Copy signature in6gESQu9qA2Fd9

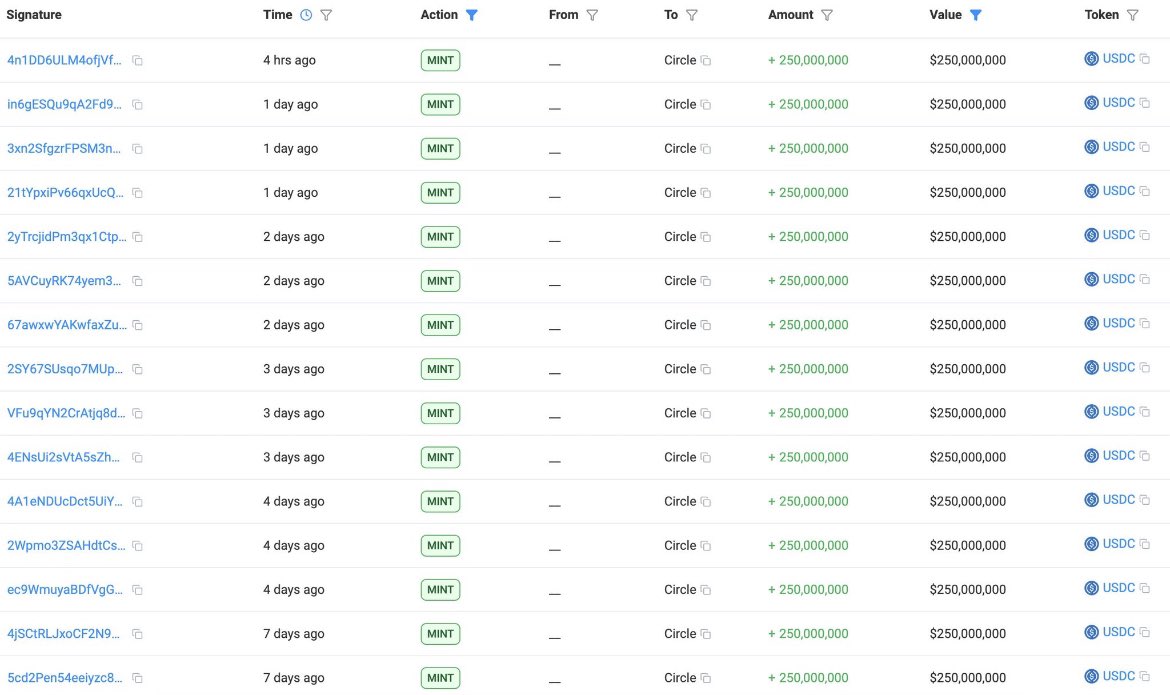(x=138, y=105)
